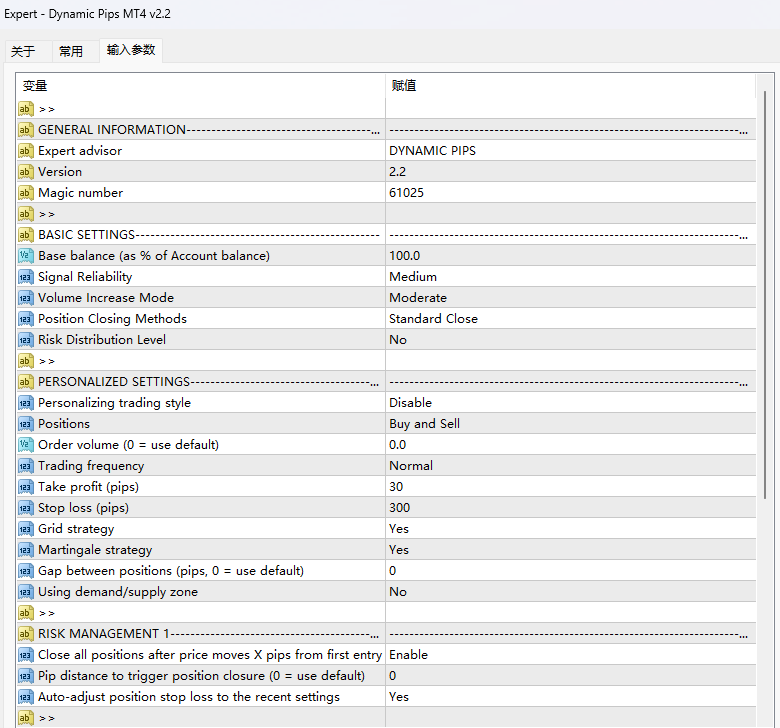Toggle Auto-adjust position stop loss value Yes
The height and width of the screenshot is (728, 780).
coord(399,697)
